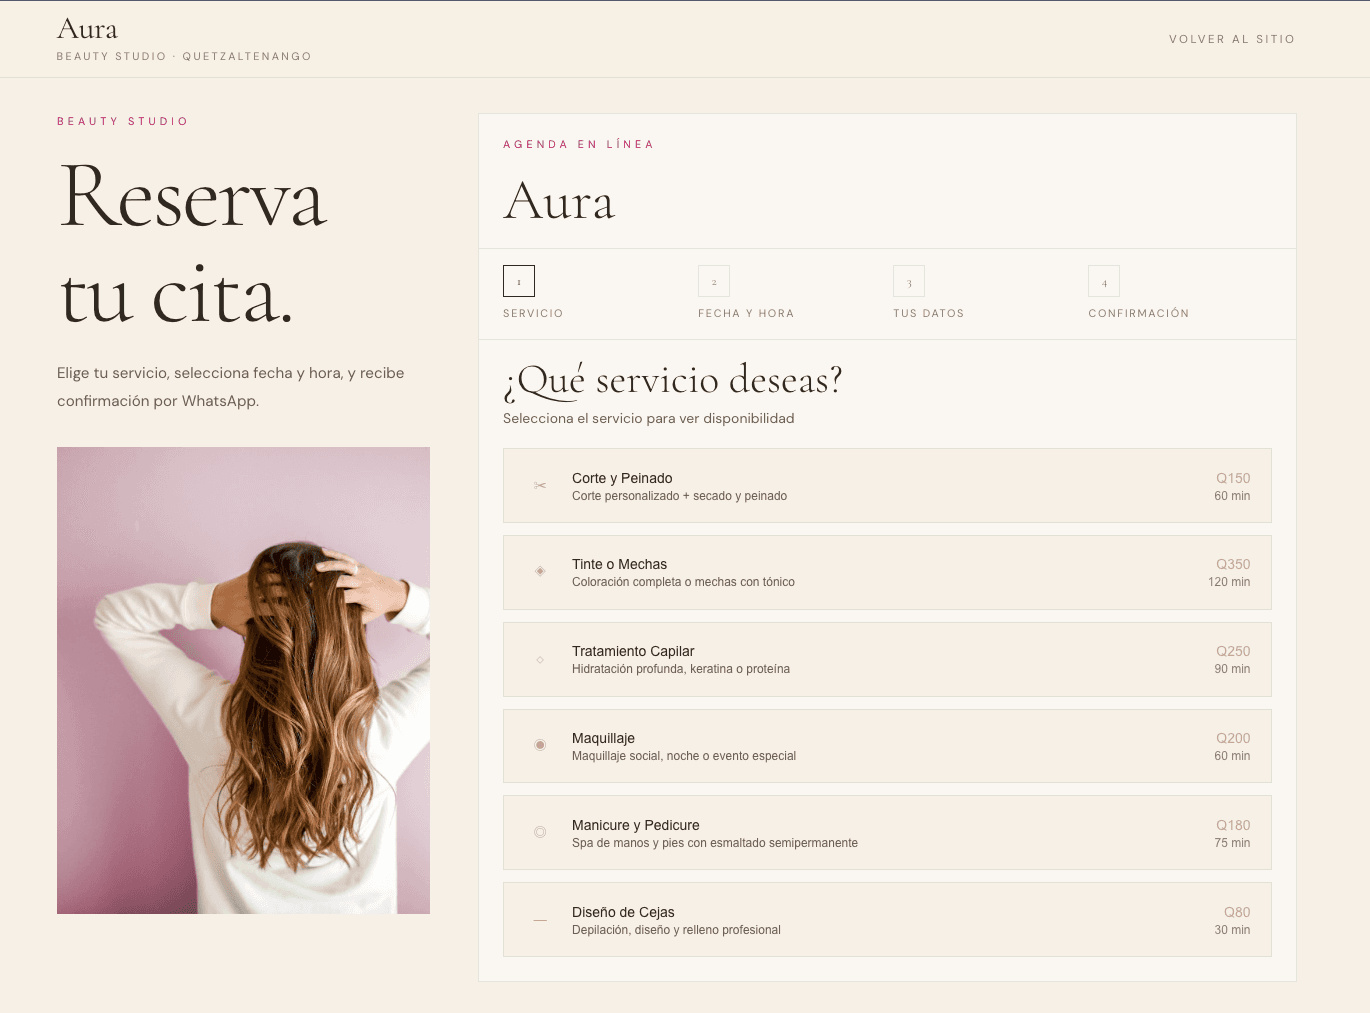Click the dash icon beside Diseño de Cejas
This screenshot has width=1370, height=1013.
[540, 920]
